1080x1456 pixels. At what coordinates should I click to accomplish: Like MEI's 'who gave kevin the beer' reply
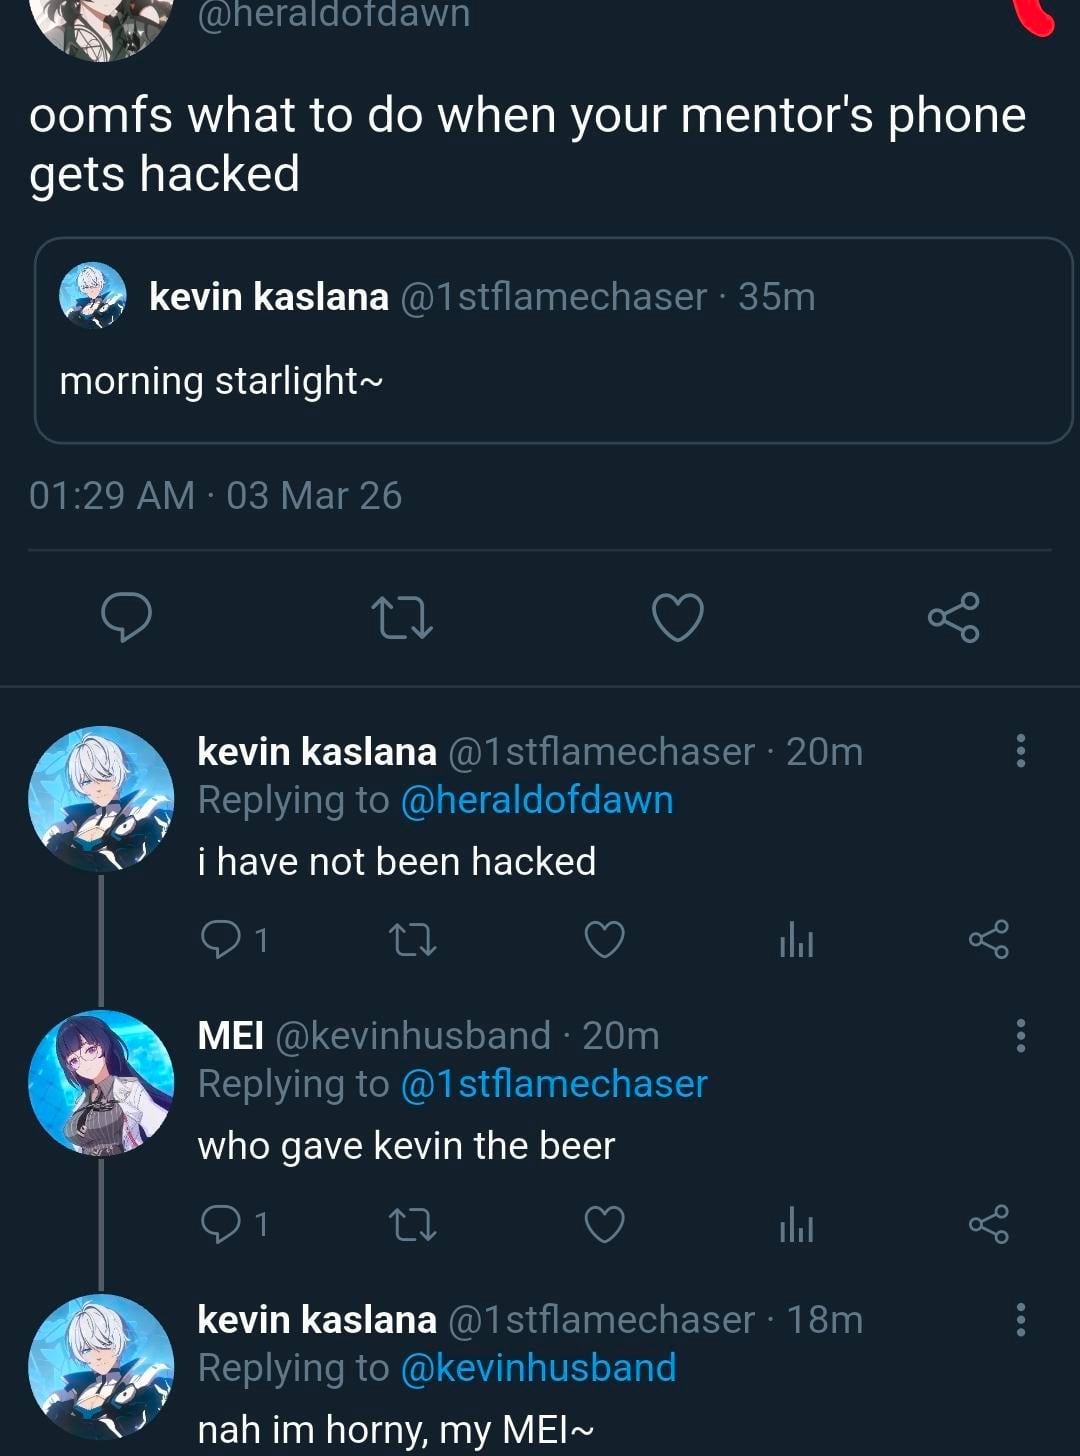click(x=604, y=1224)
